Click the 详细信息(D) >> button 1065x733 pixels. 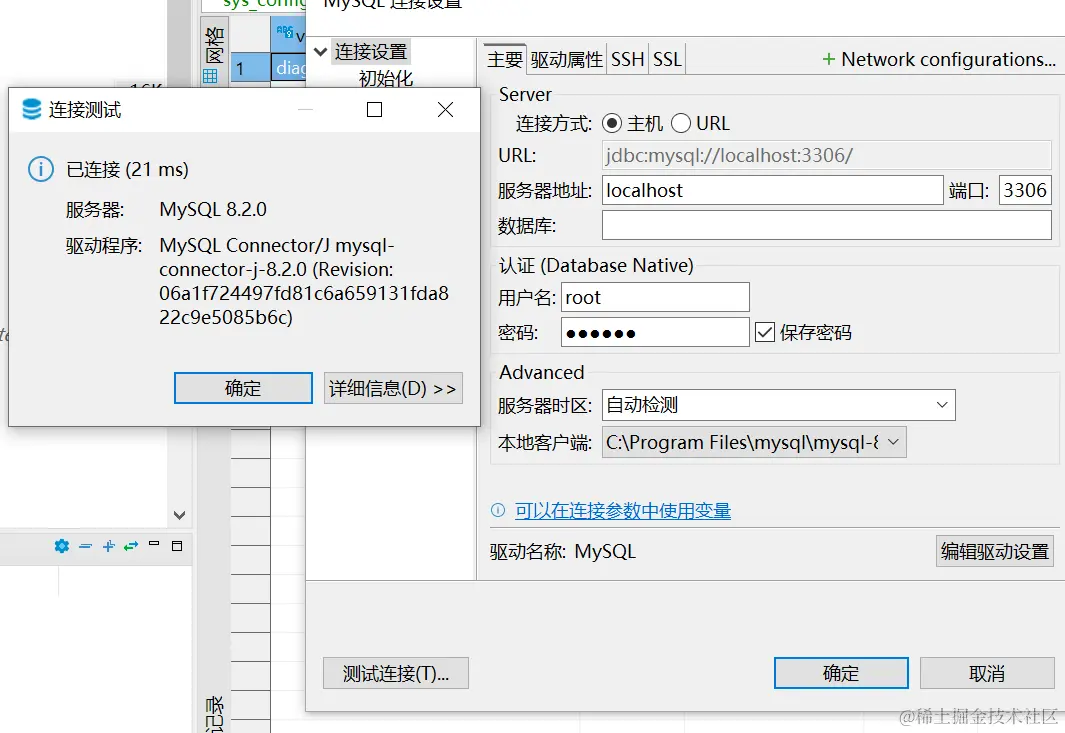[x=393, y=388]
